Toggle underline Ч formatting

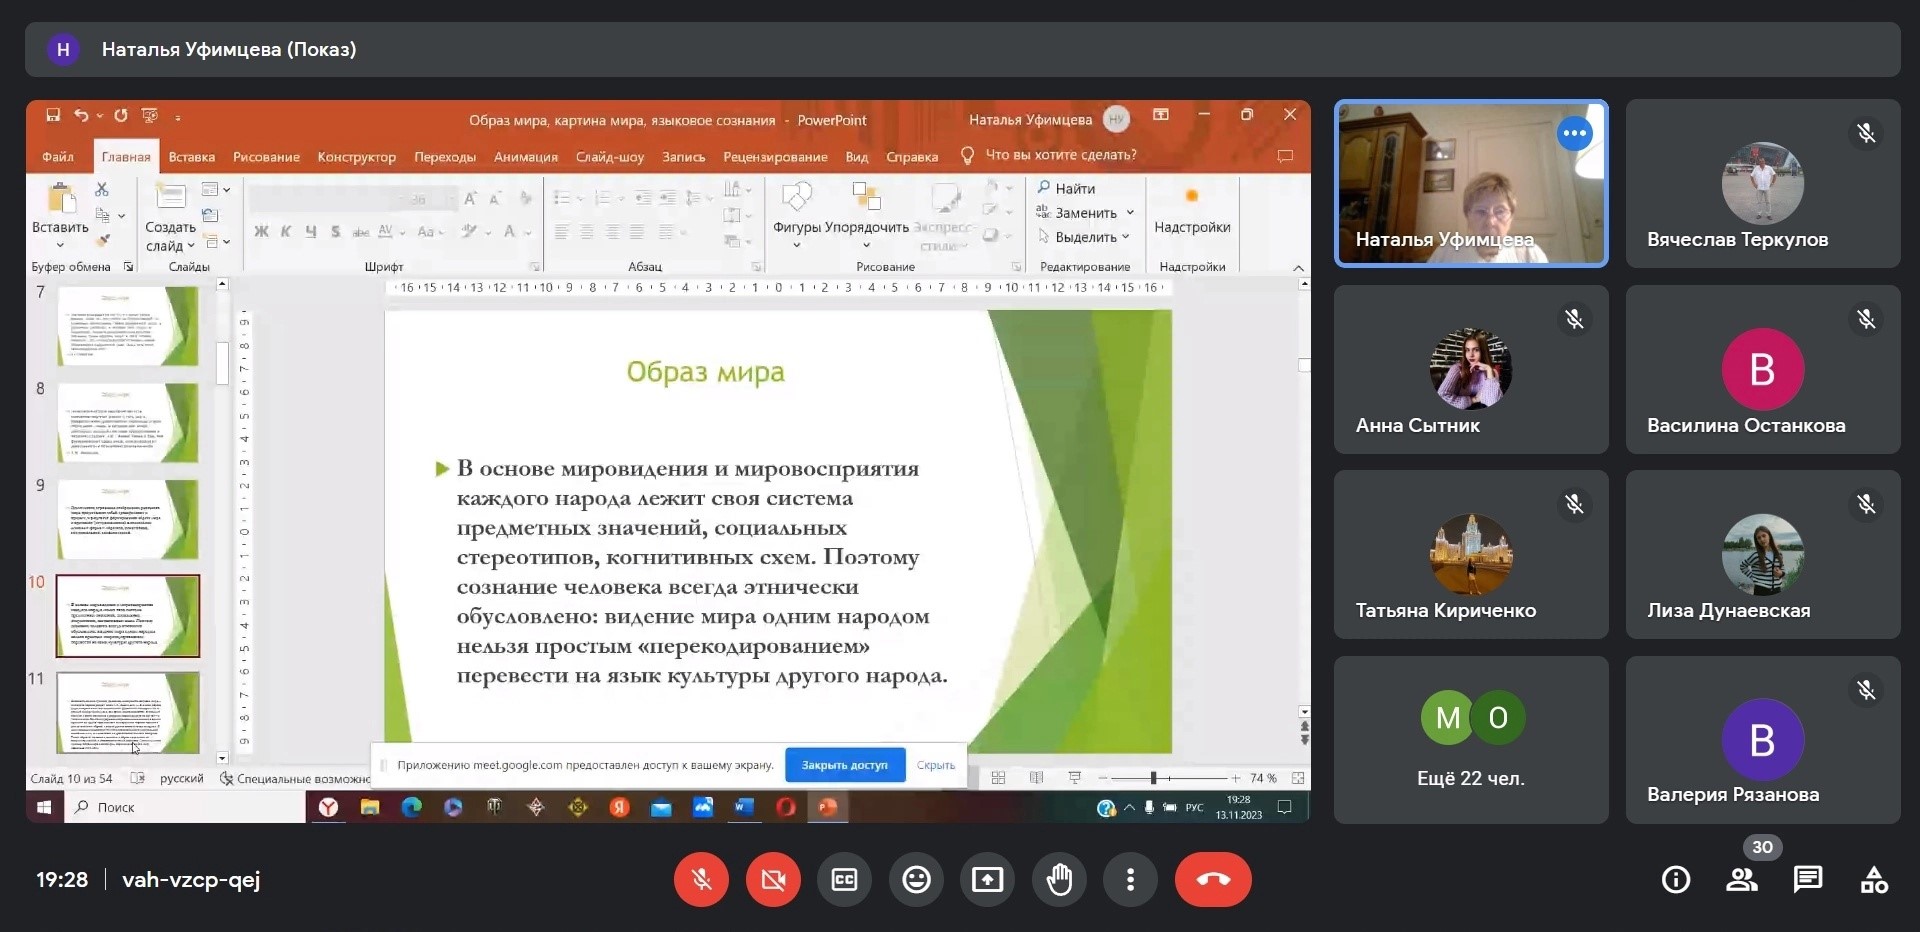(x=311, y=231)
